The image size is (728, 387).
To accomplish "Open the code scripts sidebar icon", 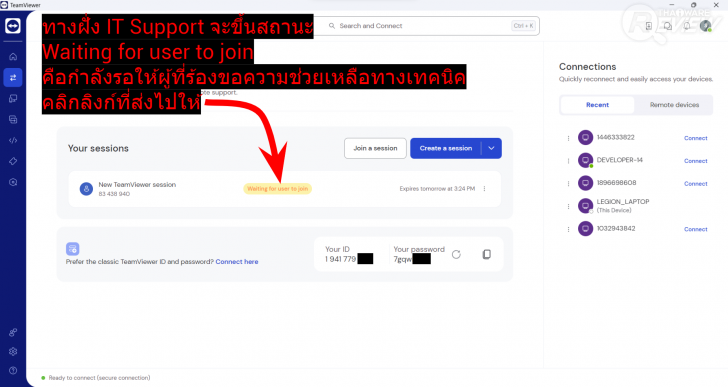I will (x=13, y=140).
